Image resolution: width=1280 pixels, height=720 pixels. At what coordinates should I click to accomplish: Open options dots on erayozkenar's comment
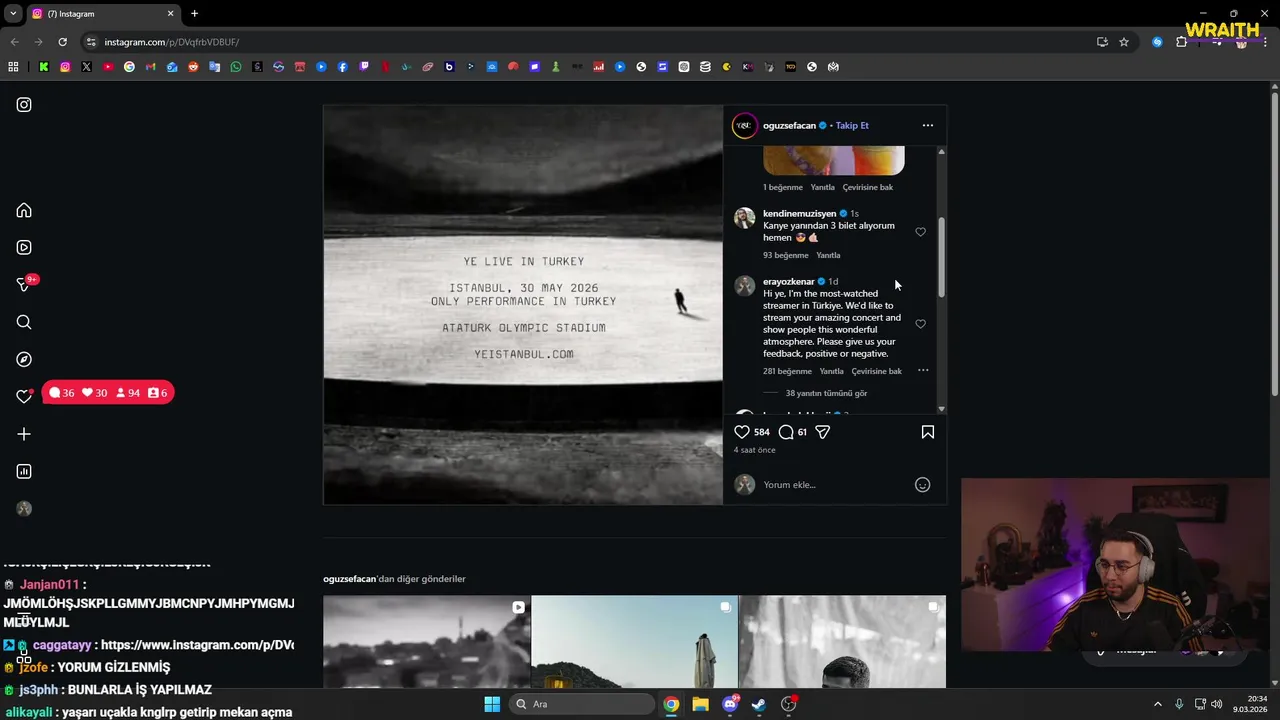(923, 371)
